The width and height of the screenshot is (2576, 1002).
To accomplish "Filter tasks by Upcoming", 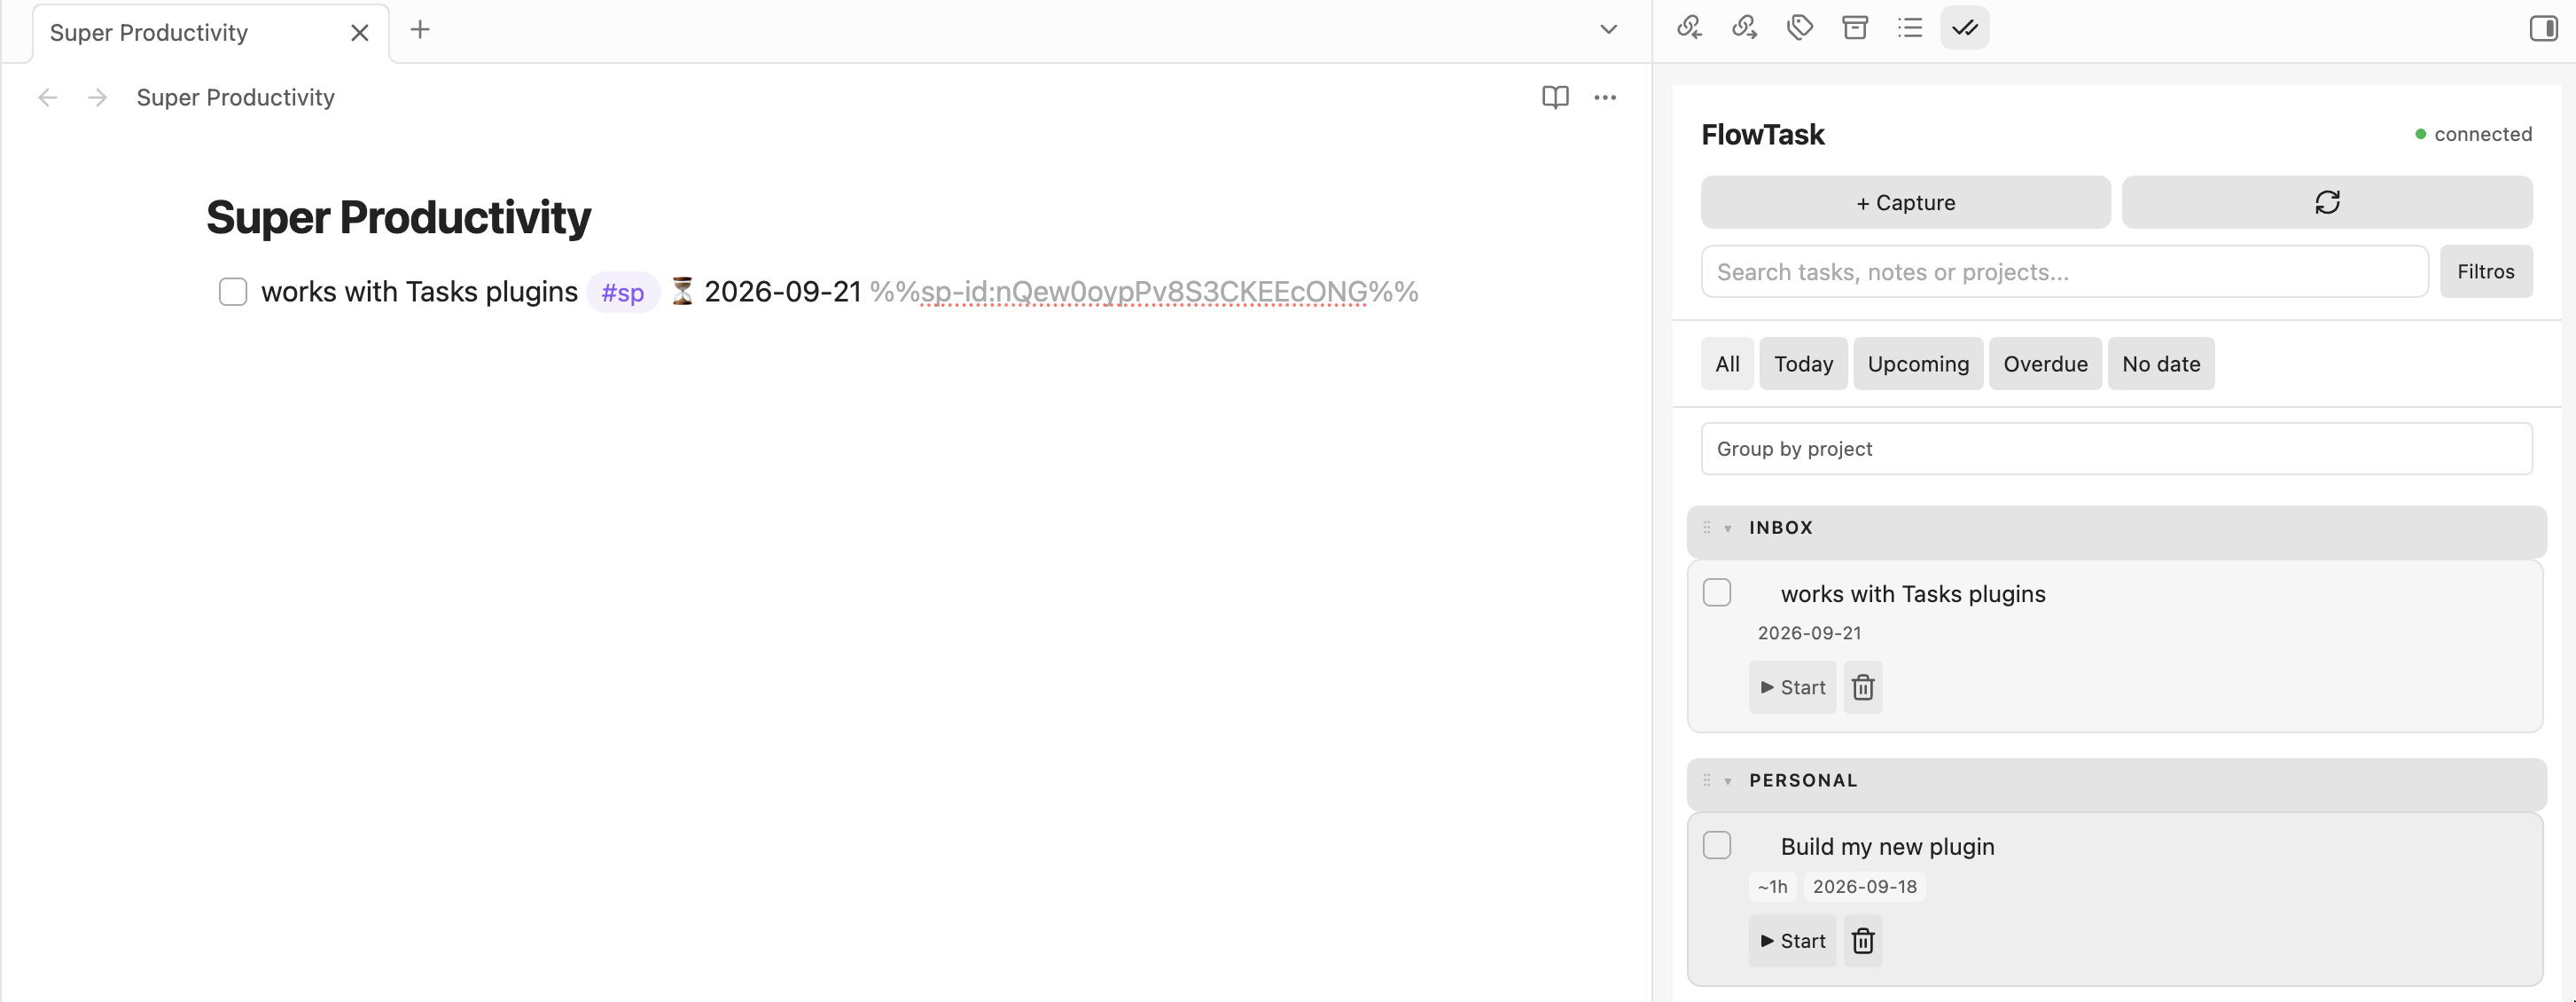I will point(1918,364).
